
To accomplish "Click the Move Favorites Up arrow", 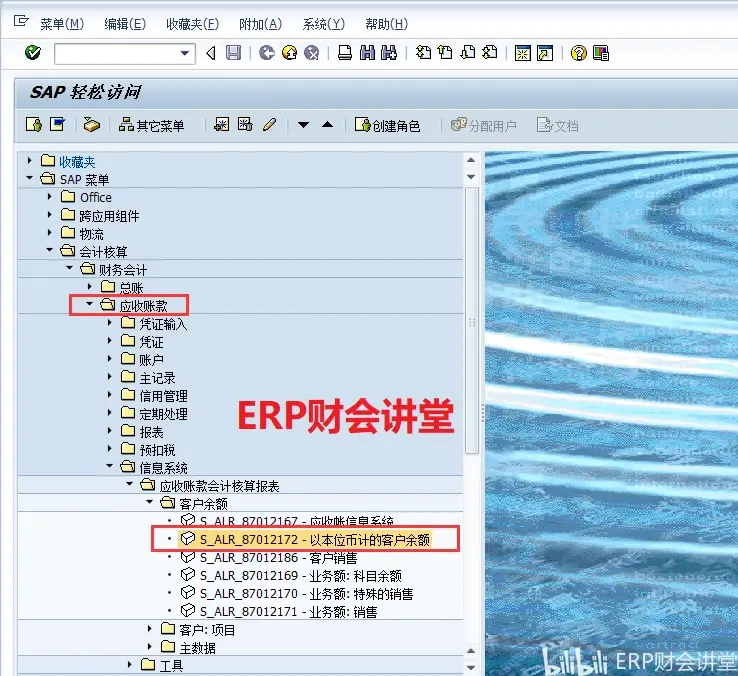I will [328, 125].
